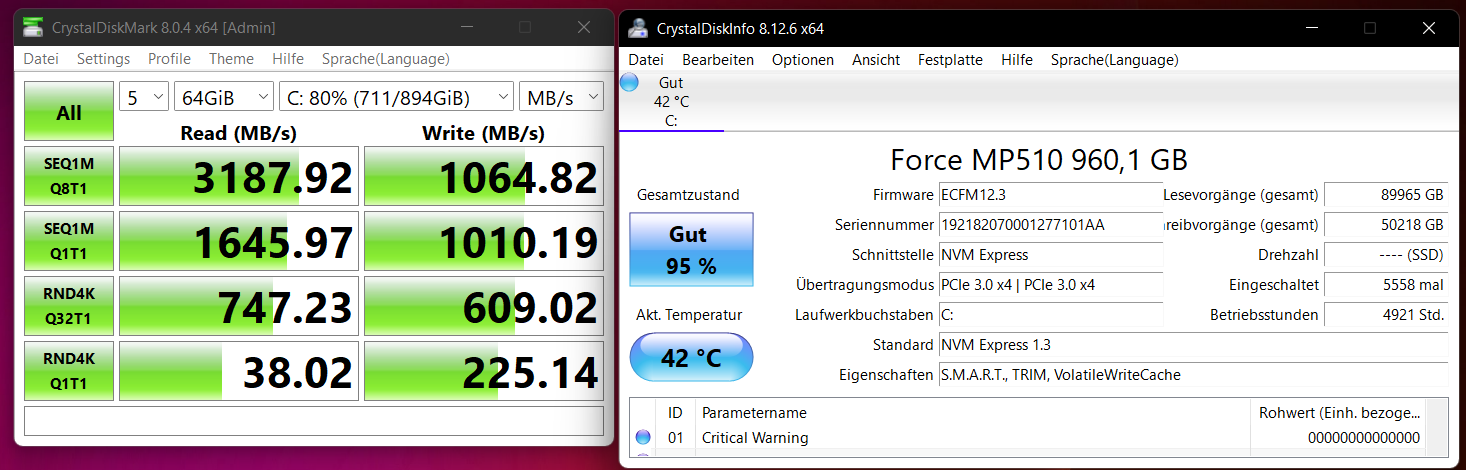Click the Laufwerkbuchstaben field C:
The image size is (1466, 470).
click(1050, 315)
